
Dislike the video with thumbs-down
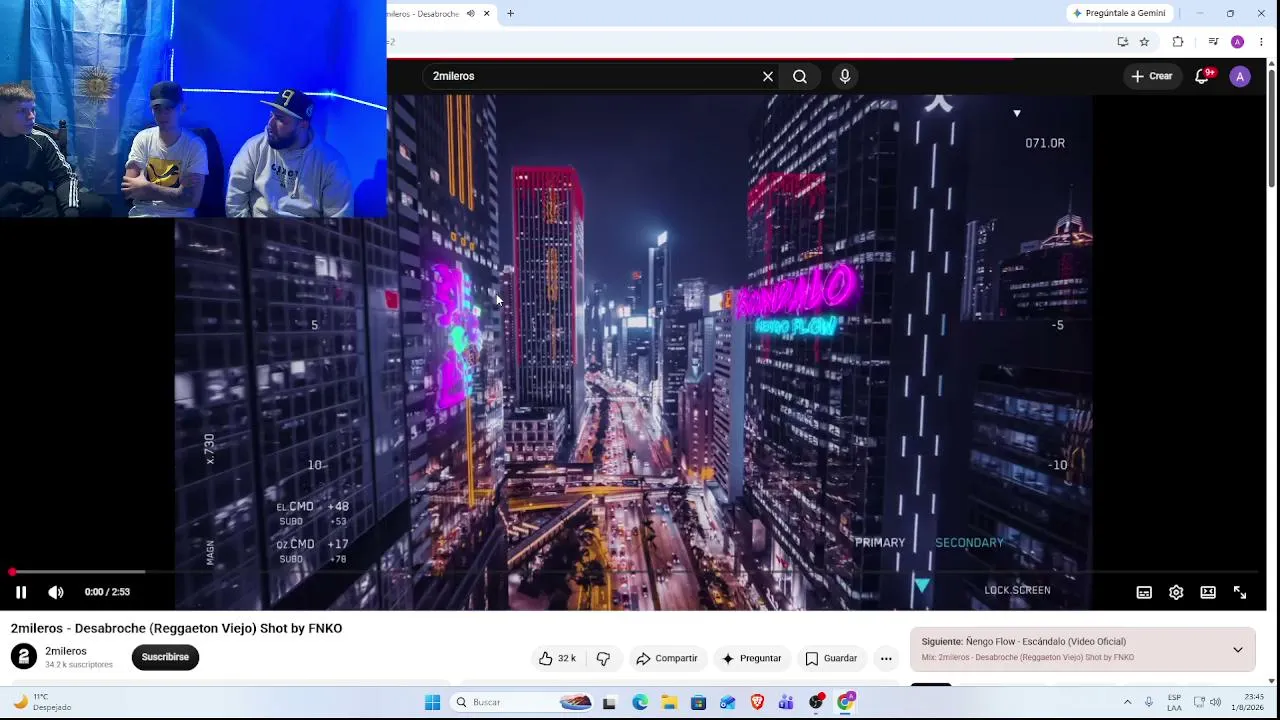pos(603,658)
